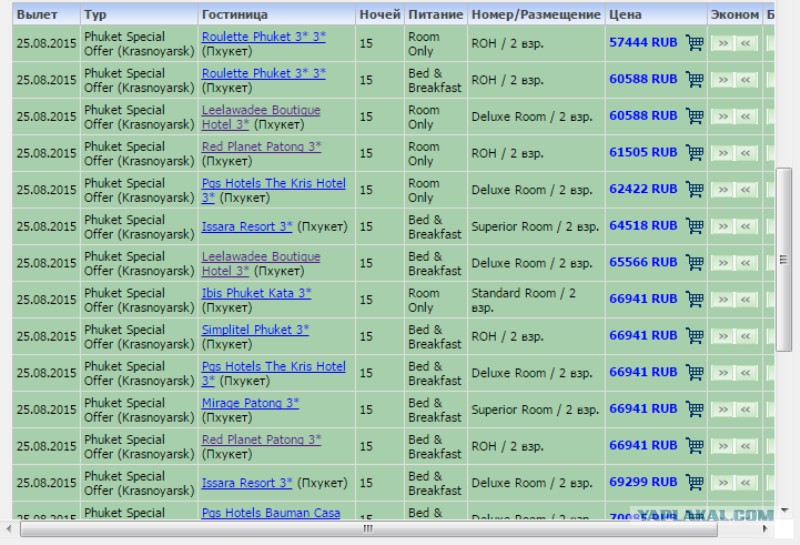Click cart icon for Simplitel Phuket row
Screen dimensions: 800x545
click(694, 336)
